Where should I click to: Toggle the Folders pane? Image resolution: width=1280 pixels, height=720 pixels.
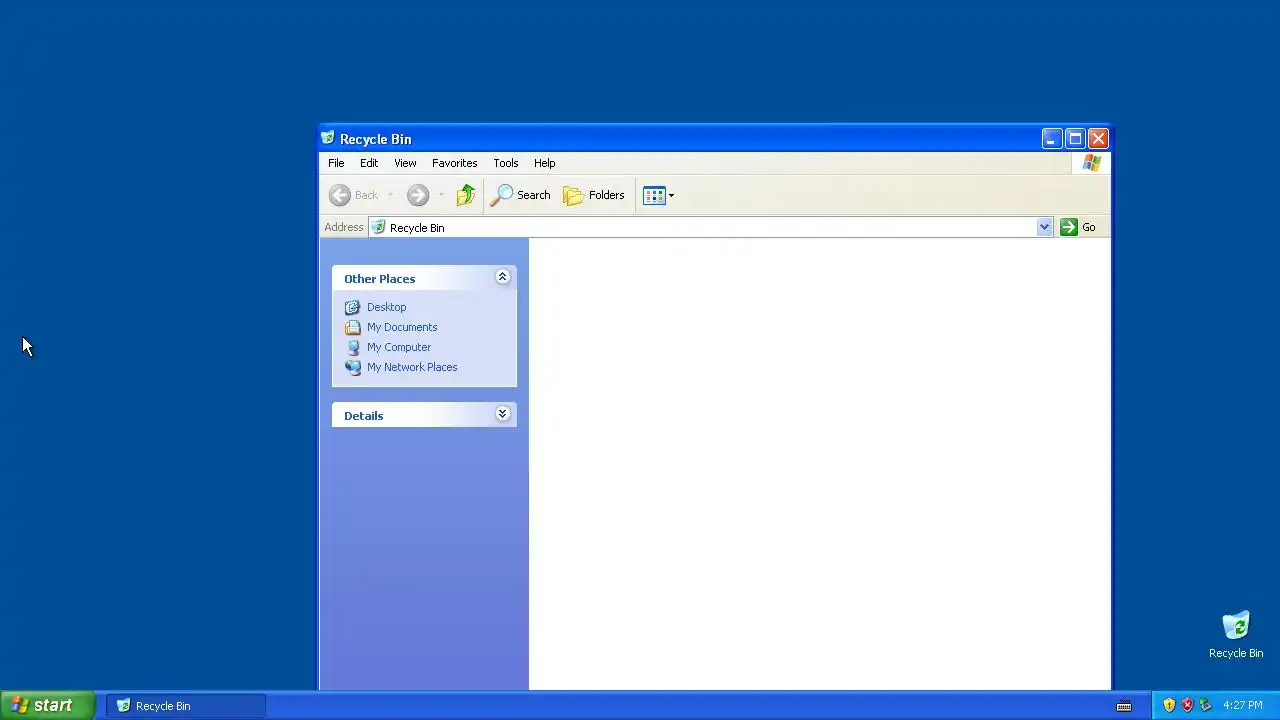[594, 195]
